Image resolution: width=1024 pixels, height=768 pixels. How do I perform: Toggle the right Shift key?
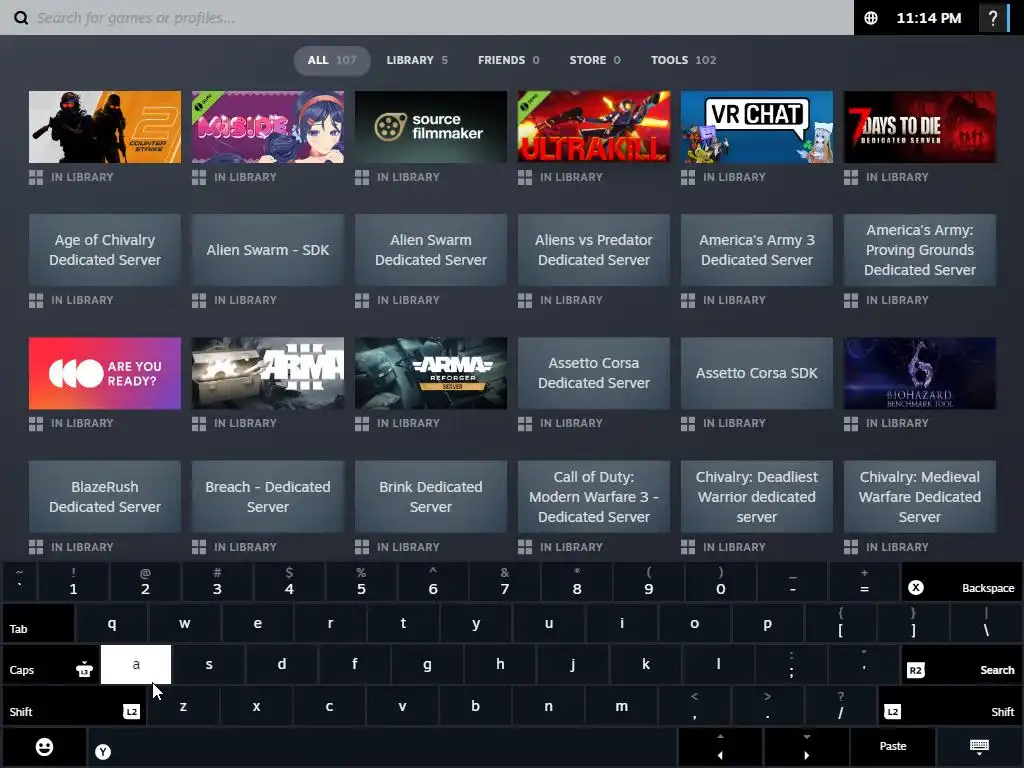point(950,706)
